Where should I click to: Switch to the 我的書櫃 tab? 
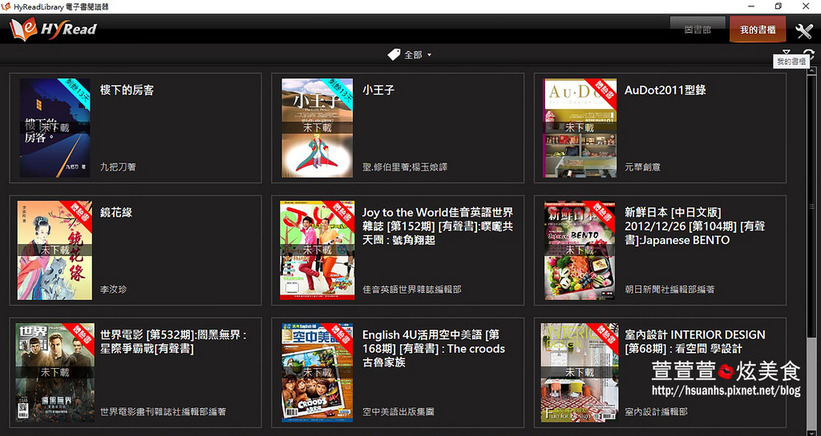pos(757,30)
